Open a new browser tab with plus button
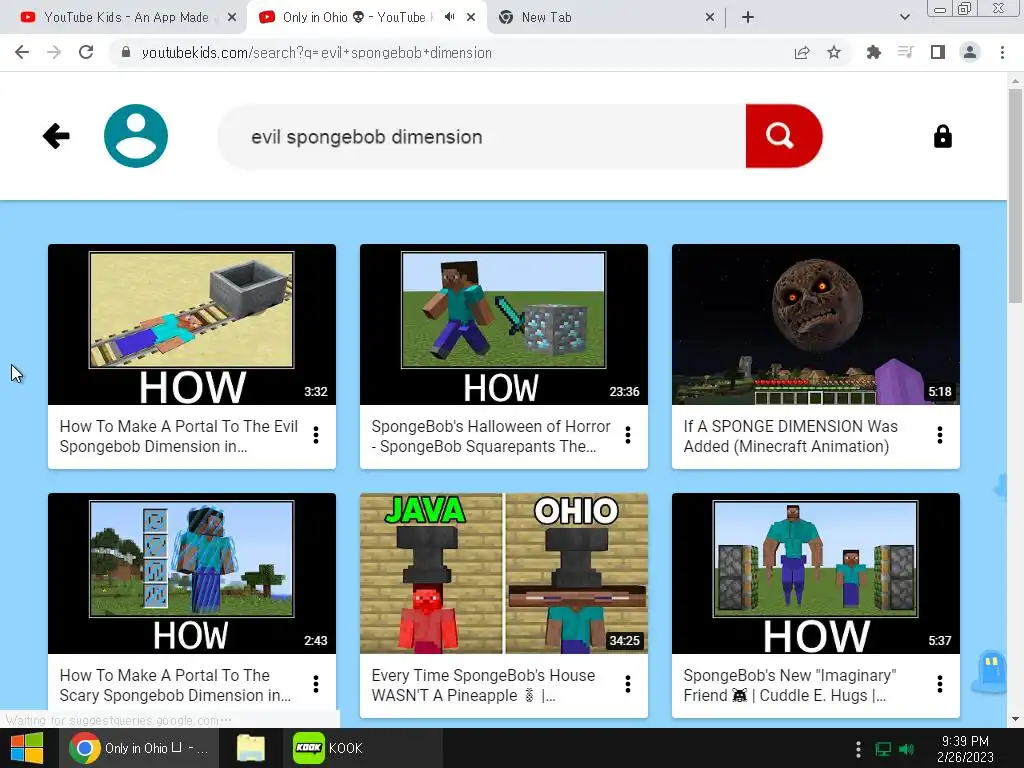Image resolution: width=1024 pixels, height=768 pixels. click(x=748, y=18)
